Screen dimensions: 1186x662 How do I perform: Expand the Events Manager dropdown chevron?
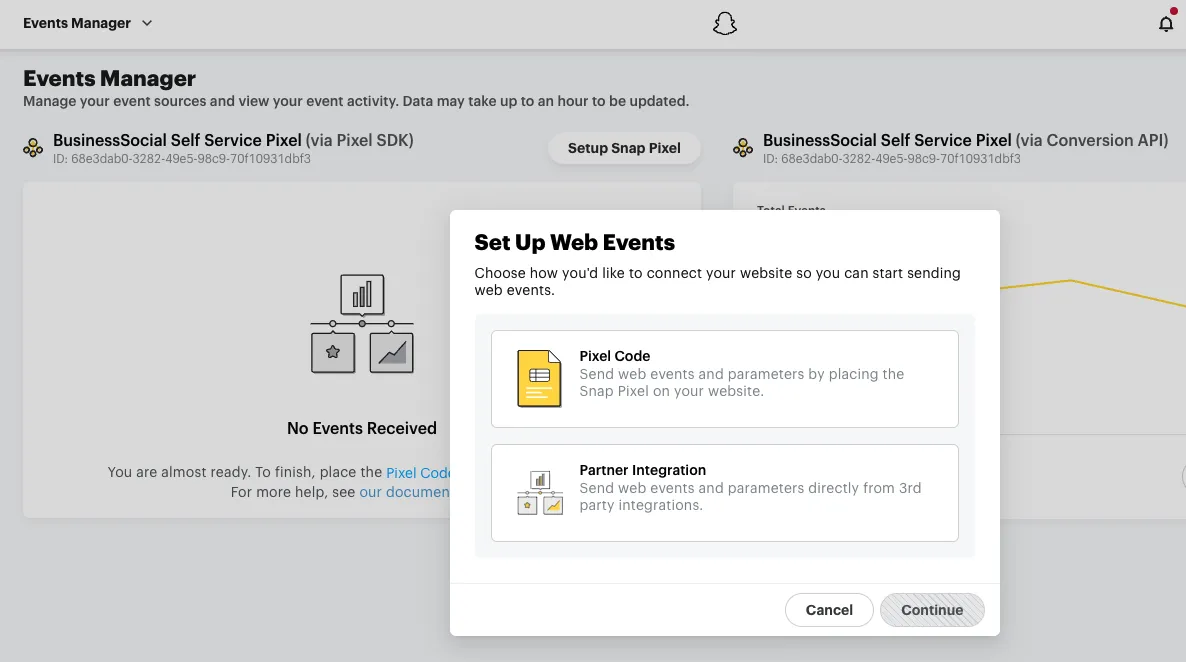147,23
